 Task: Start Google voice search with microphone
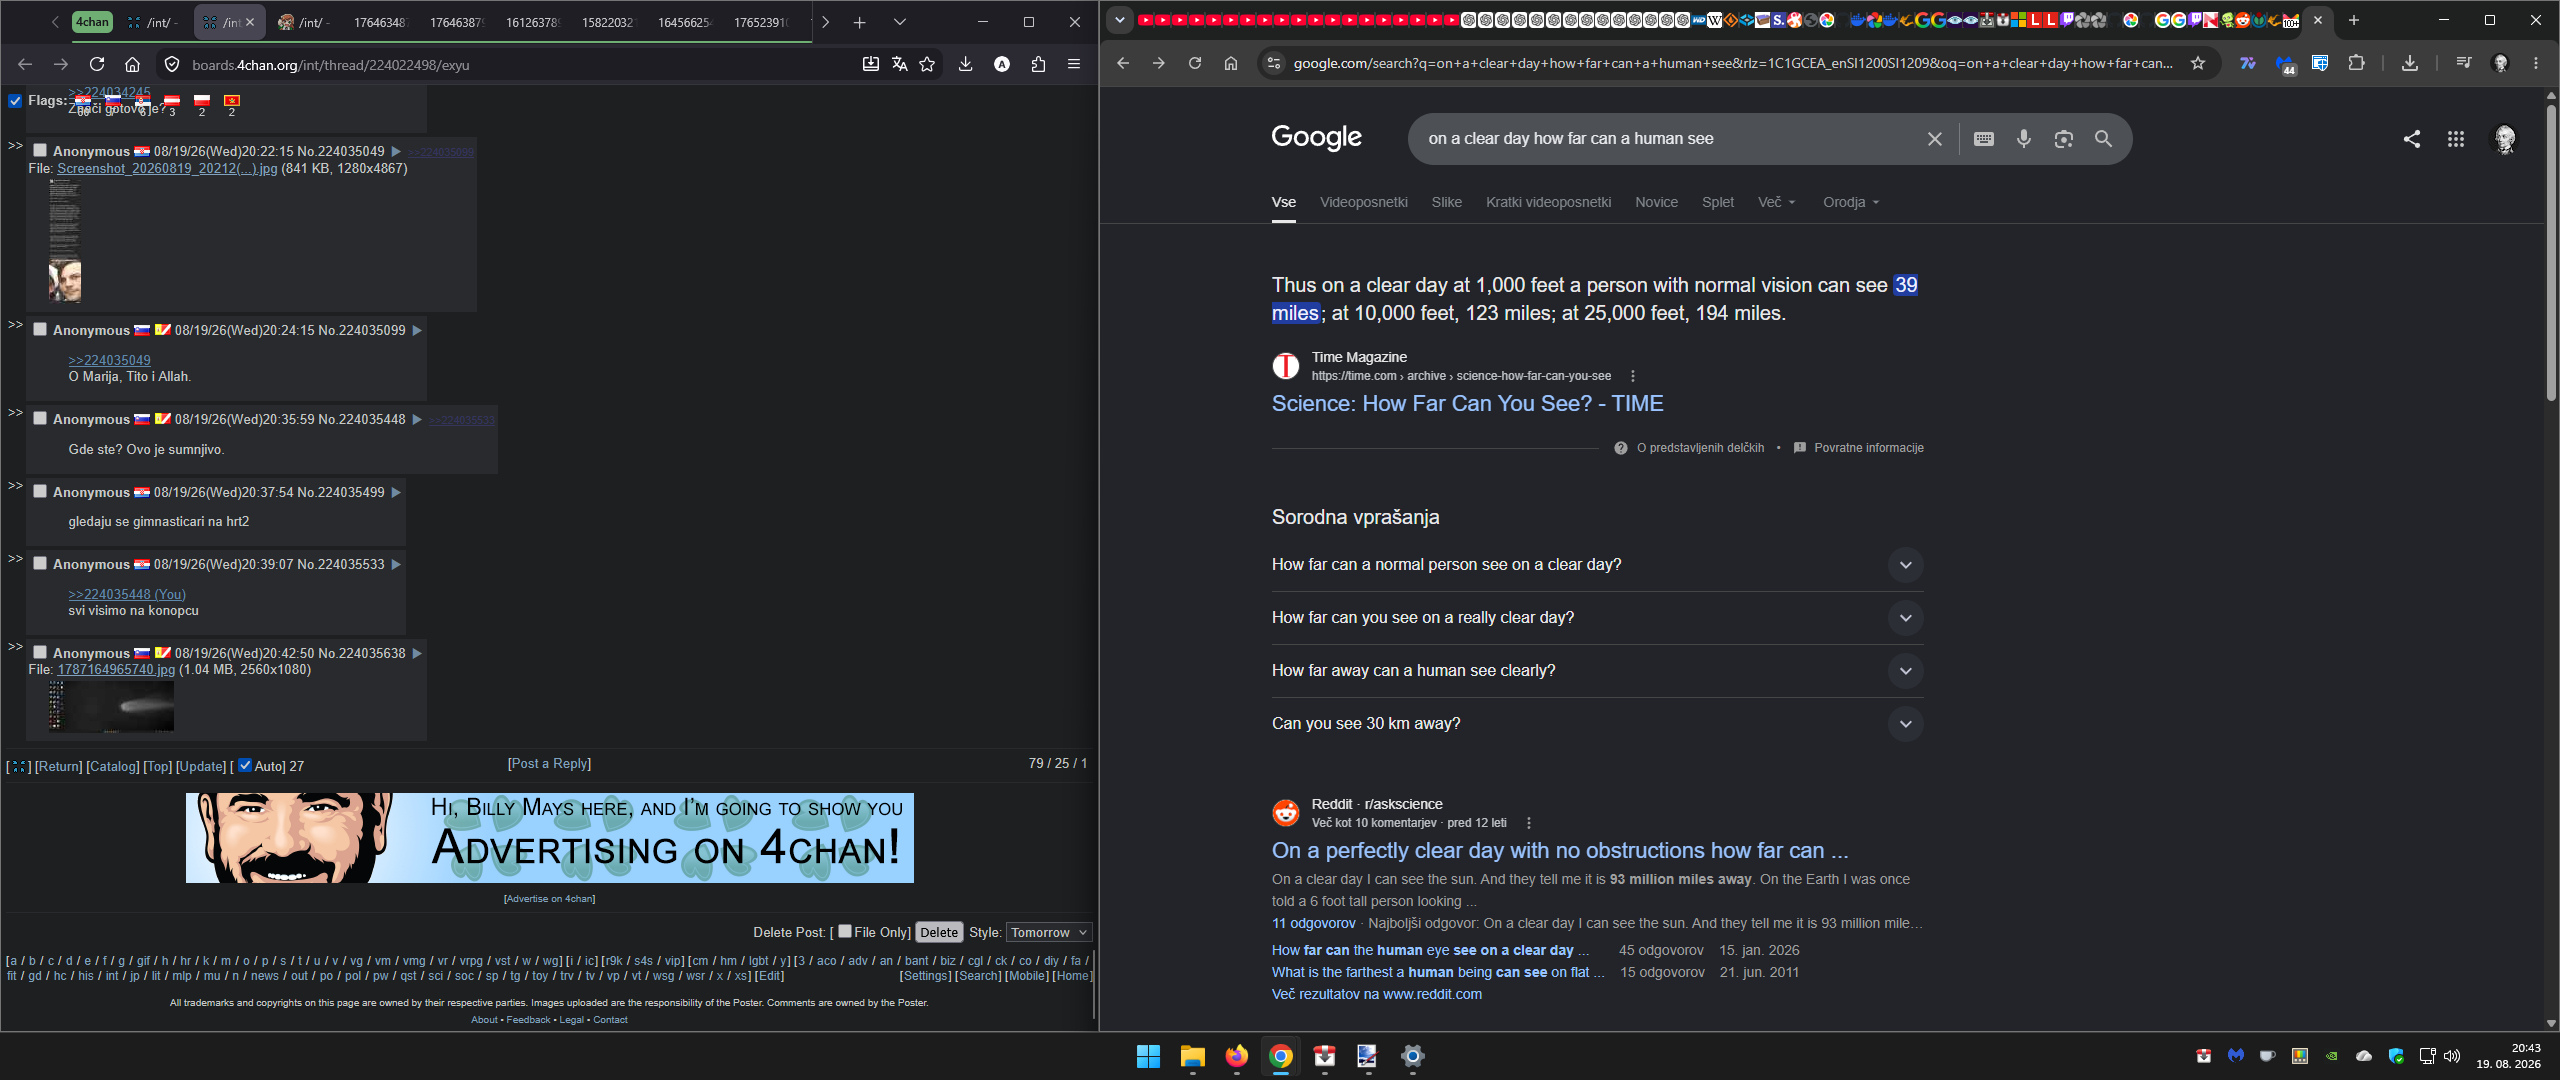click(2024, 139)
